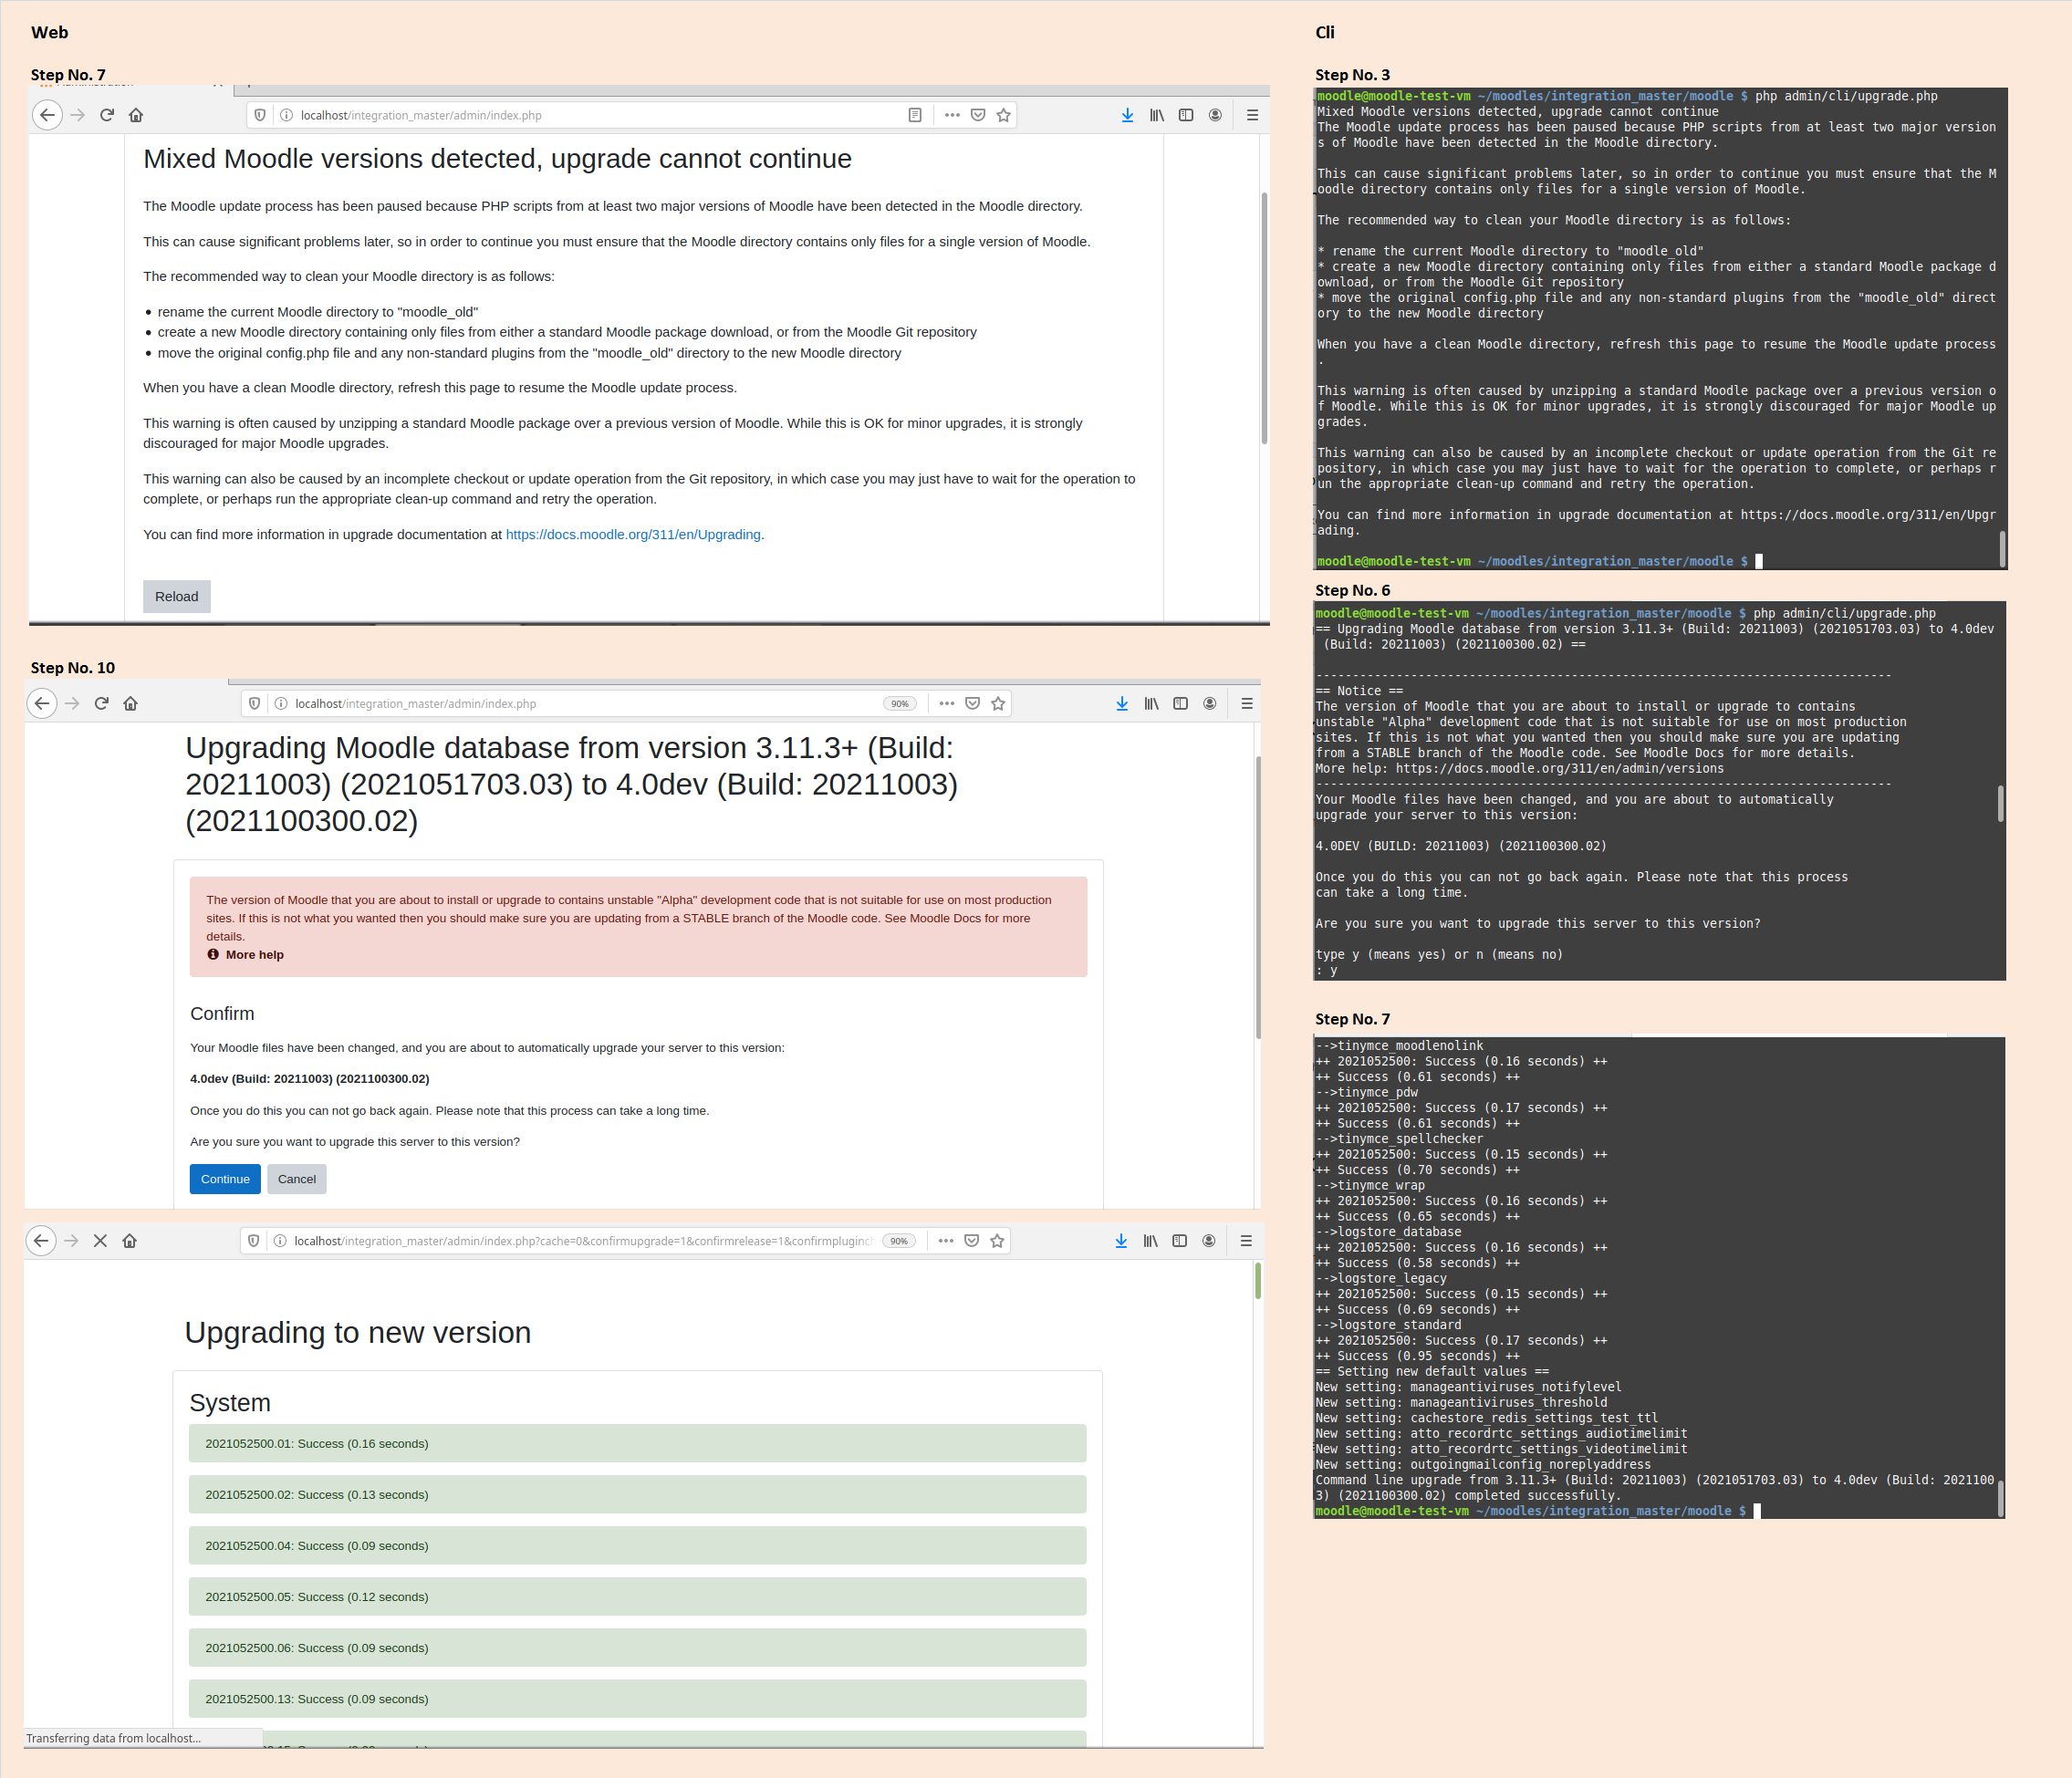This screenshot has height=1778, width=2072.
Task: Click the blue Continue button
Action: click(x=225, y=1179)
